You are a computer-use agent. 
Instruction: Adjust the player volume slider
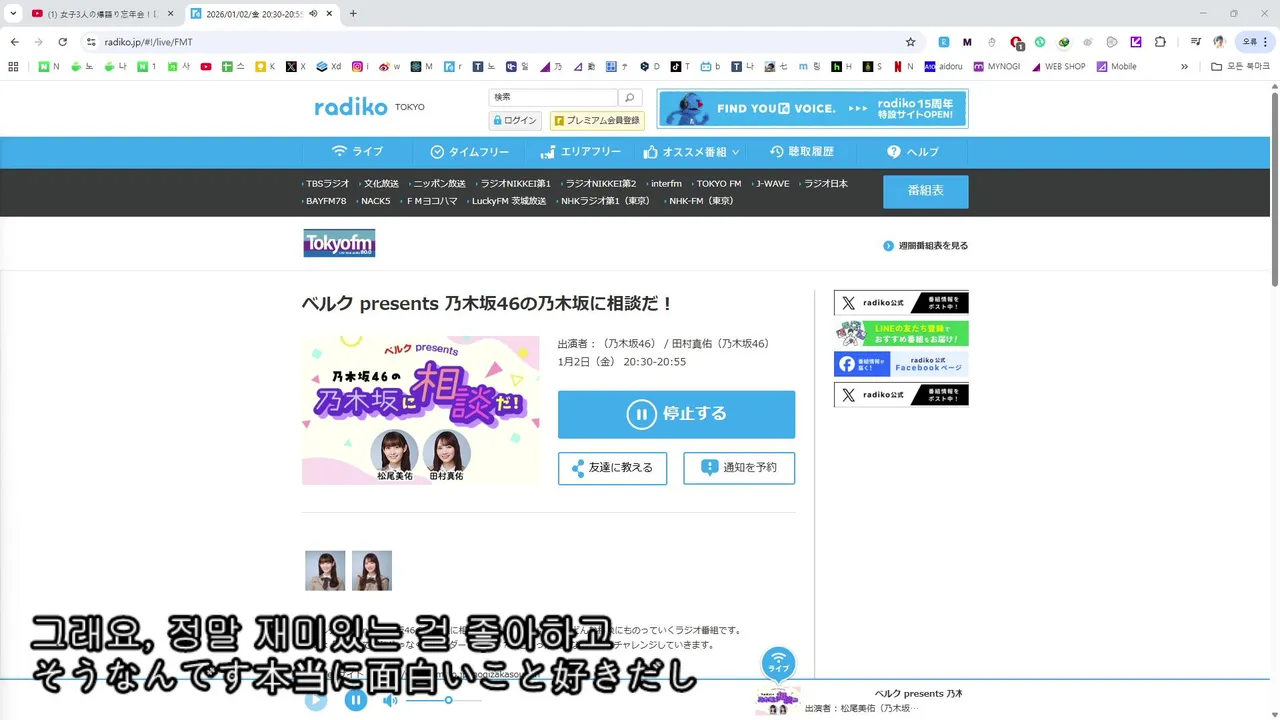click(x=443, y=700)
